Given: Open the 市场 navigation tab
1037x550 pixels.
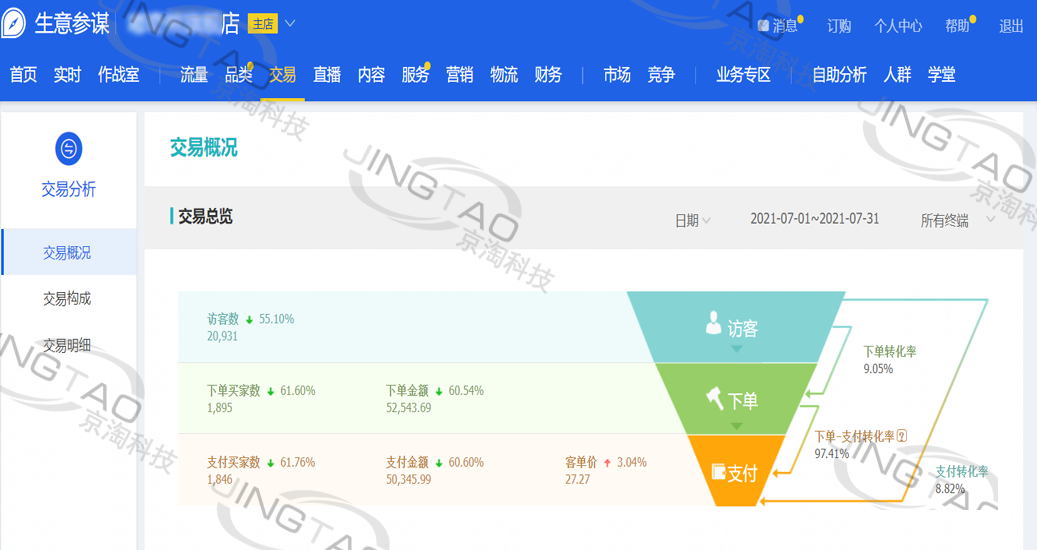Looking at the screenshot, I should (x=617, y=75).
